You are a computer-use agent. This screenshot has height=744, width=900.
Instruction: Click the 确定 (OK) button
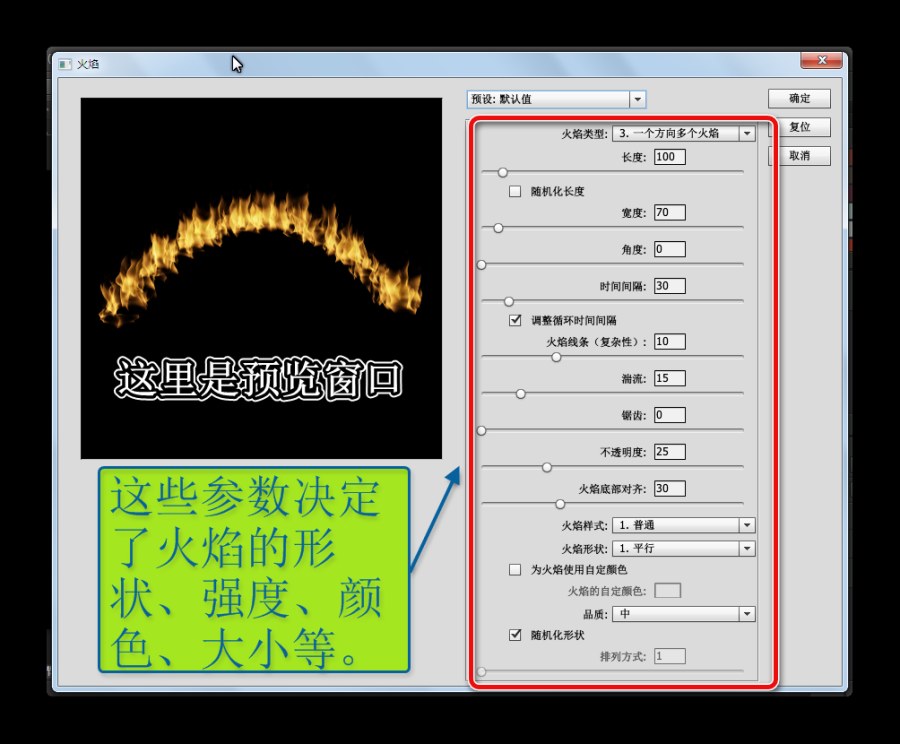799,98
